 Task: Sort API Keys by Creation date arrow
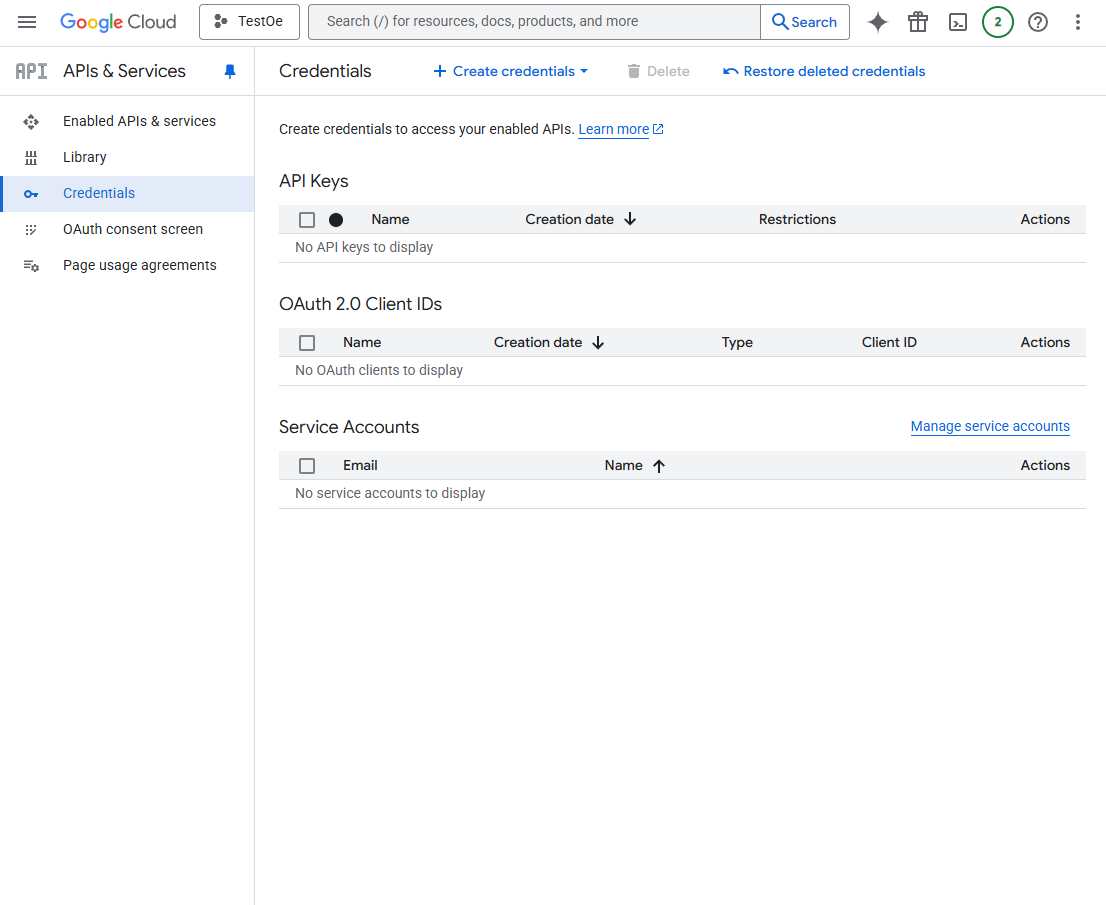pos(630,219)
